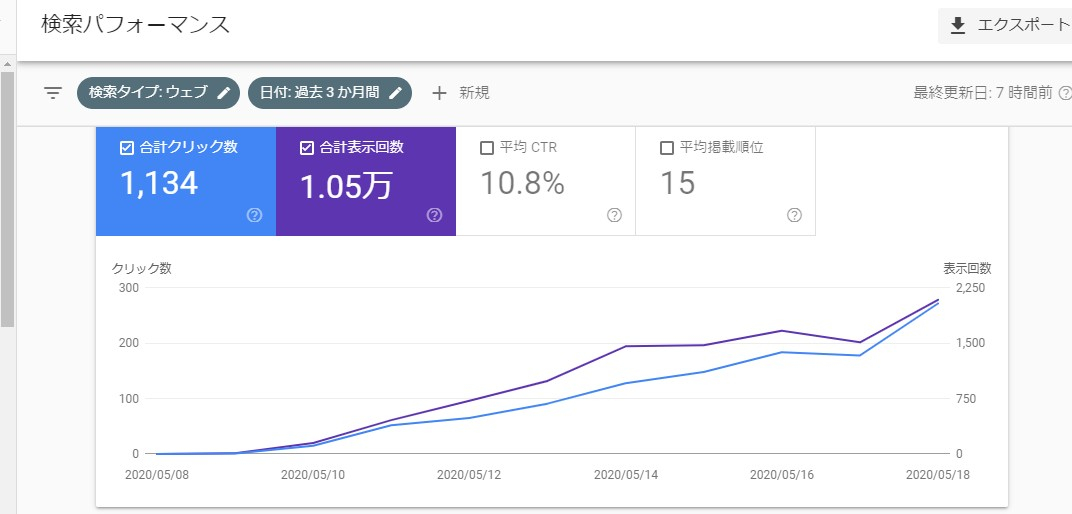The width and height of the screenshot is (1072, 514).
Task: Open the 検索タイプ: ウェブ filter chip
Action: coord(148,93)
